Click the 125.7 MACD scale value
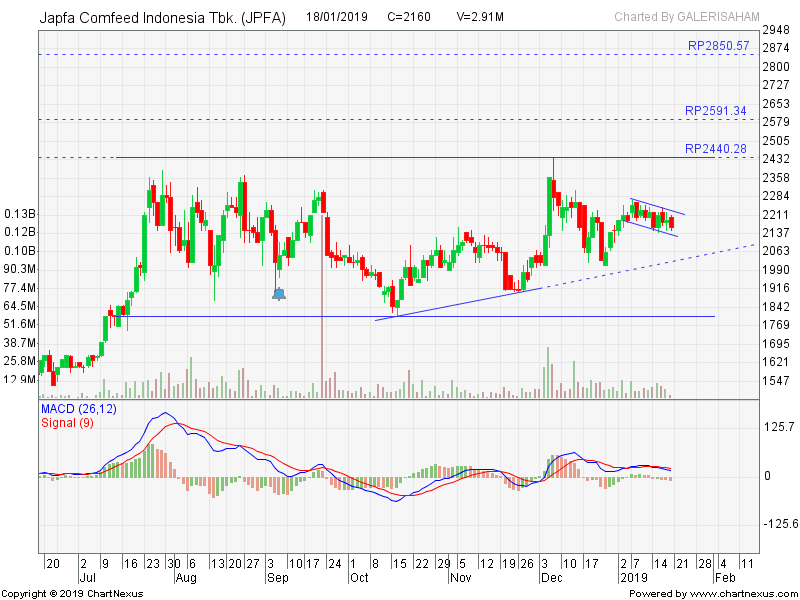Image resolution: width=800 pixels, height=600 pixels. [777, 427]
